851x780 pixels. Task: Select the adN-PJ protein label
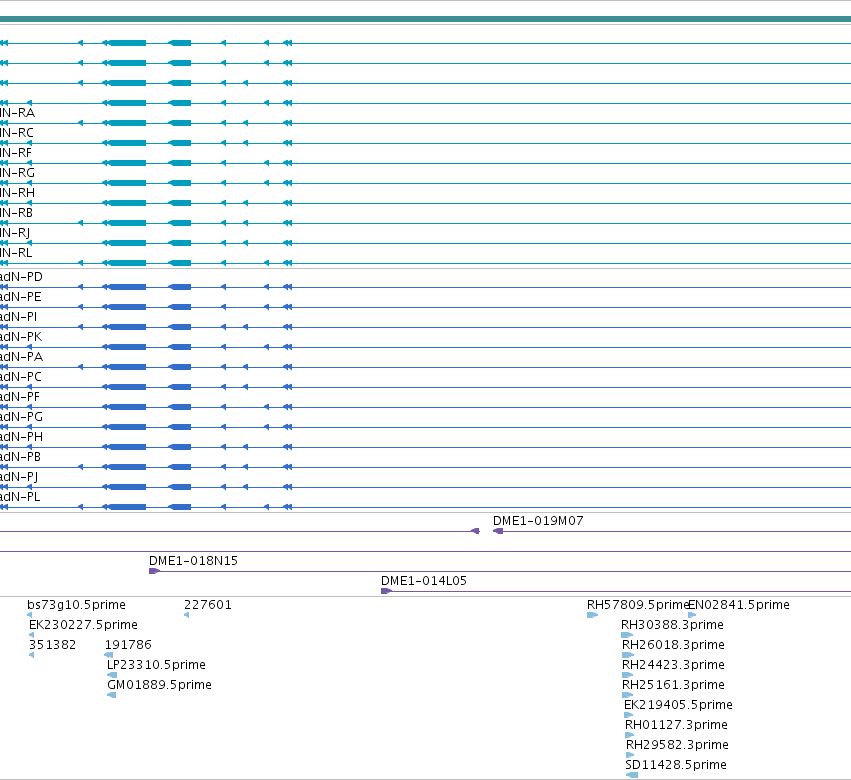click(19, 477)
